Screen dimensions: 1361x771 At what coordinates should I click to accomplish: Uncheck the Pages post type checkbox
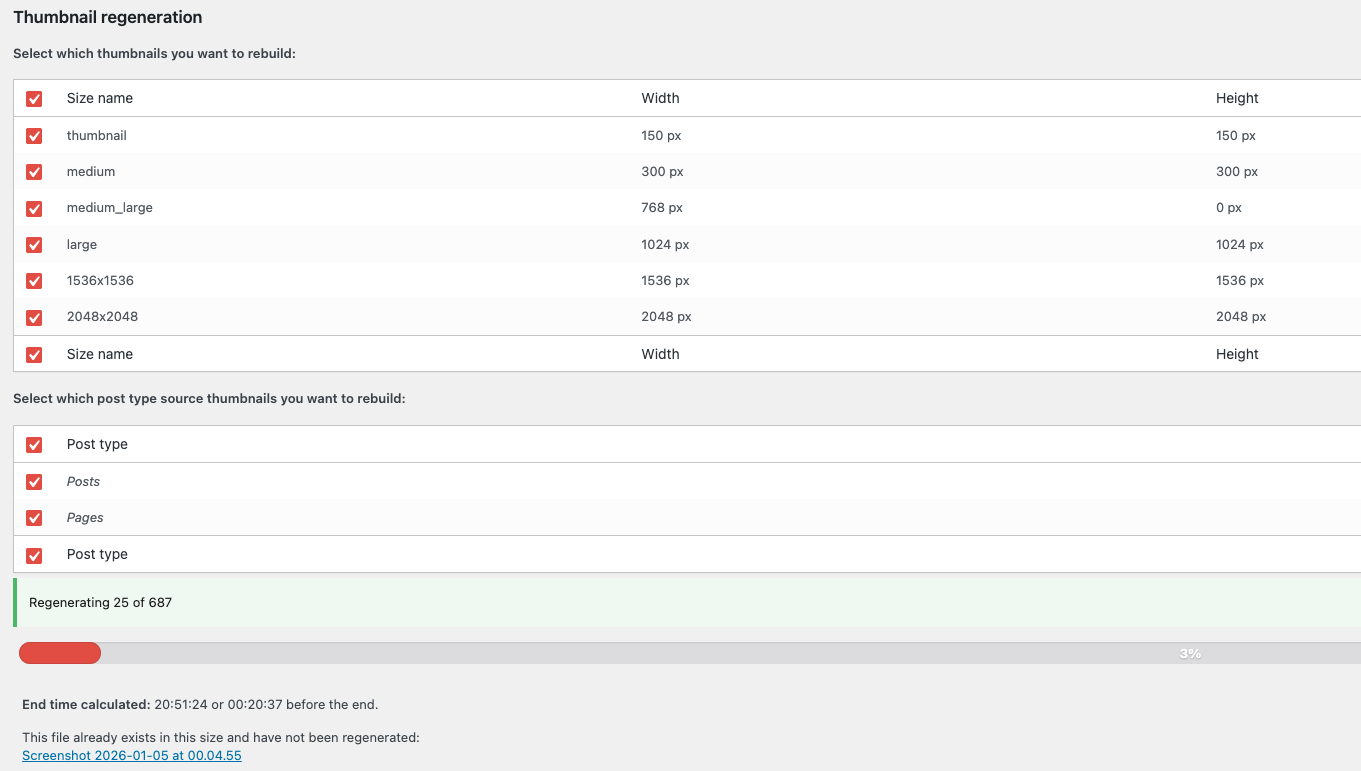[x=34, y=518]
